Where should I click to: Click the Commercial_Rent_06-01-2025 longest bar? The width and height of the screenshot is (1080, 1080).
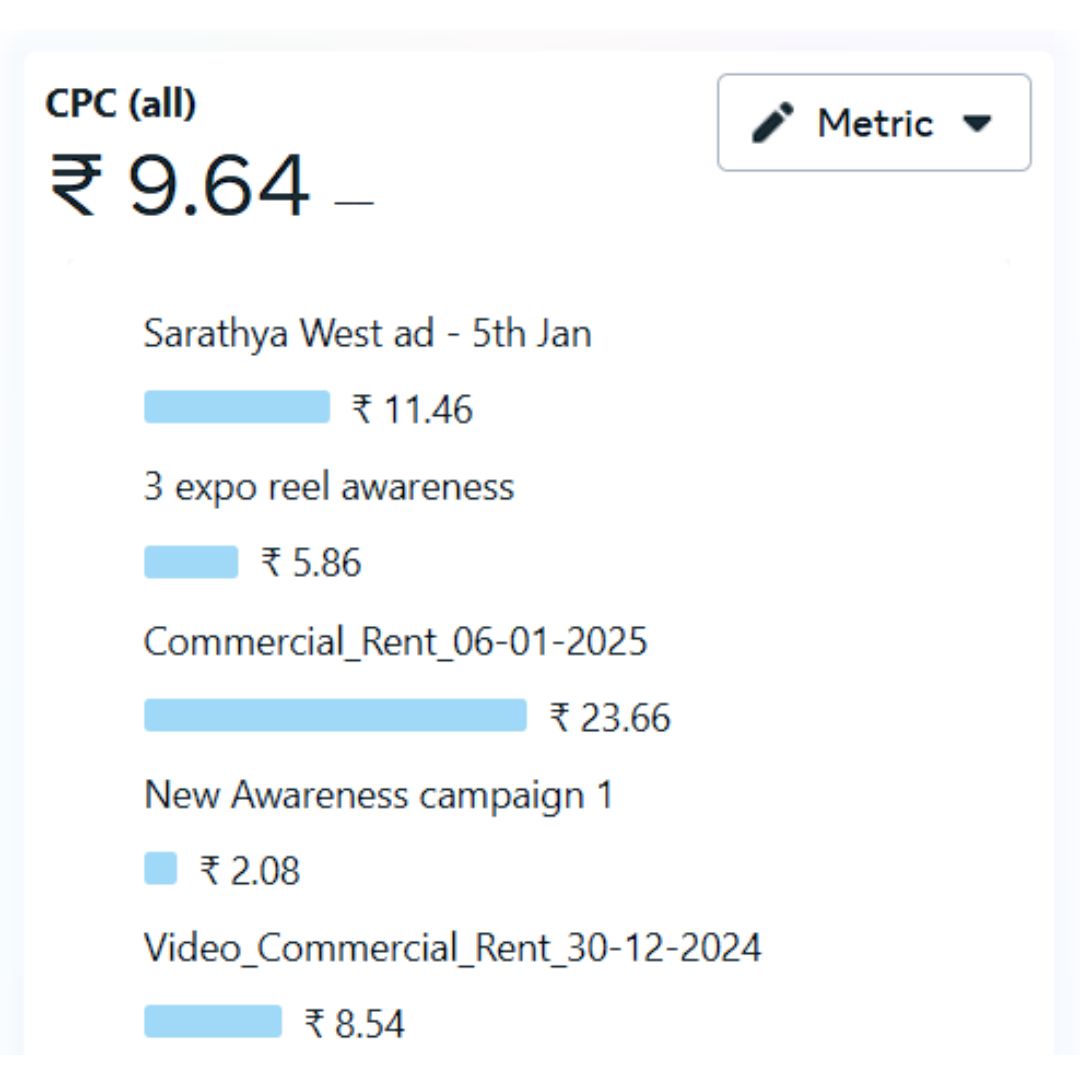click(x=335, y=715)
